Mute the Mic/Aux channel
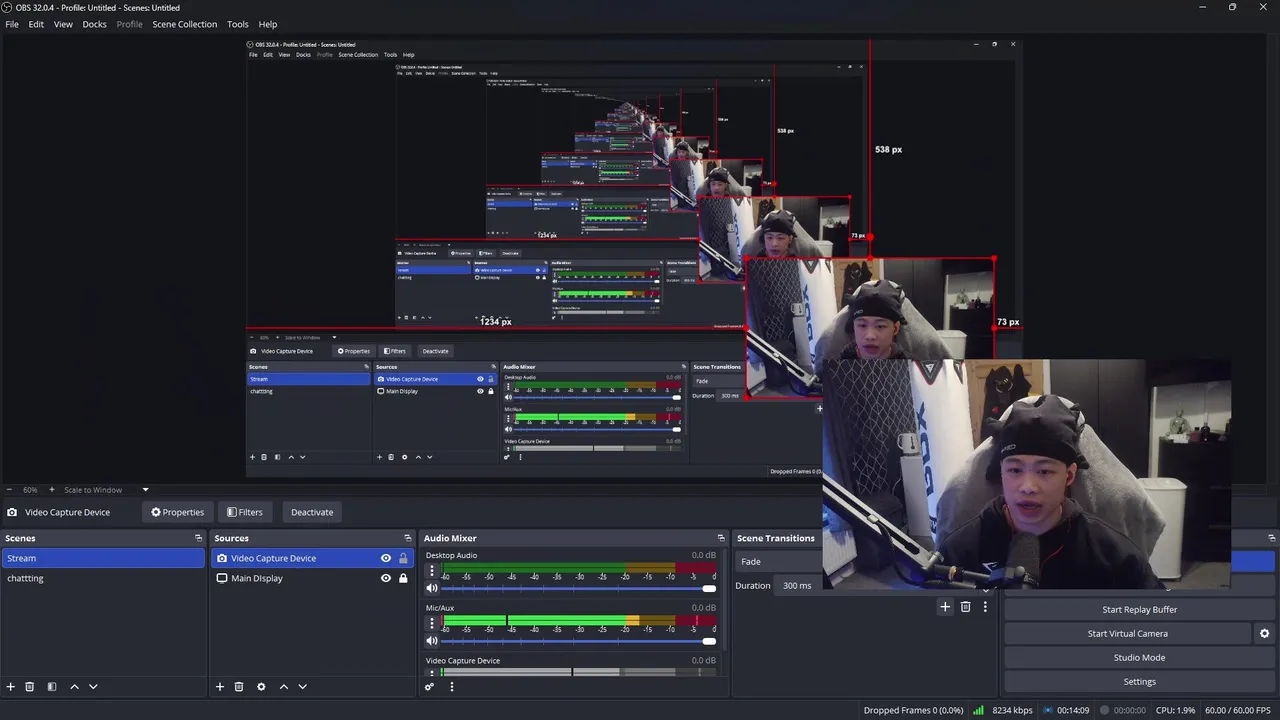 [432, 641]
